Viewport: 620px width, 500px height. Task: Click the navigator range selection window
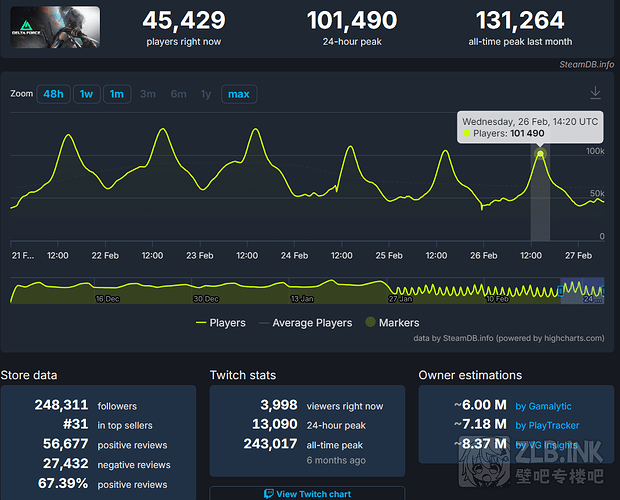pyautogui.click(x=581, y=289)
